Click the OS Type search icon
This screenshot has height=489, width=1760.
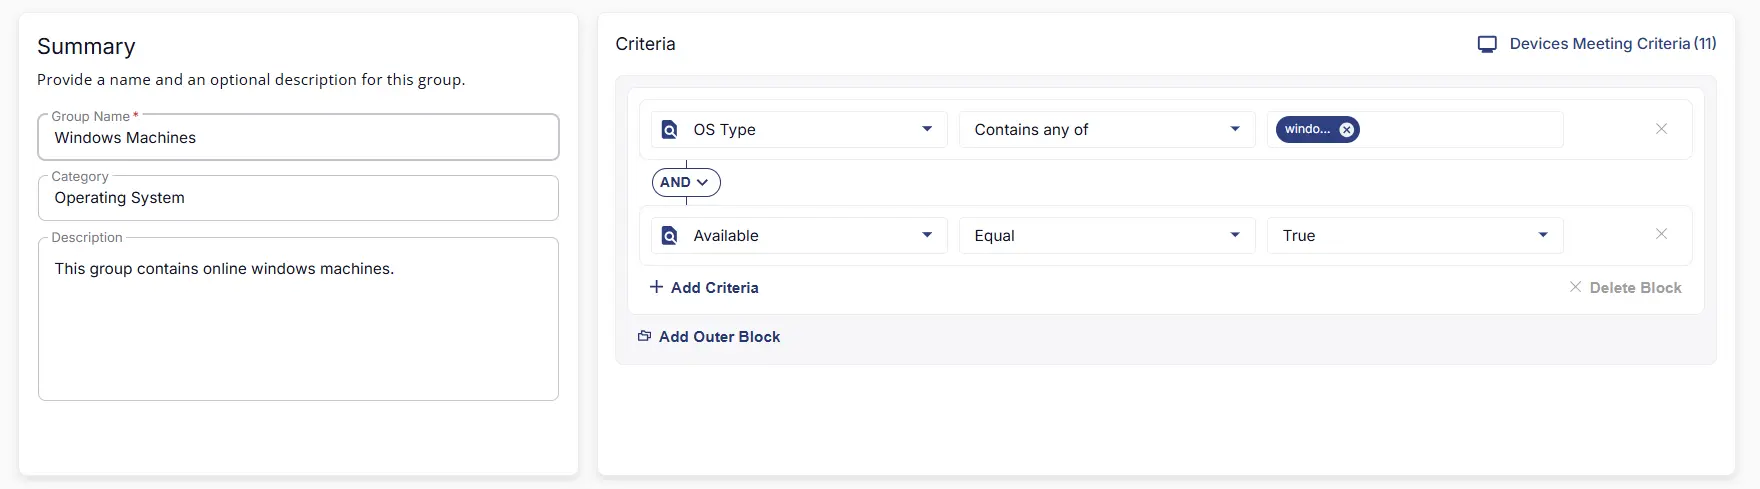670,130
